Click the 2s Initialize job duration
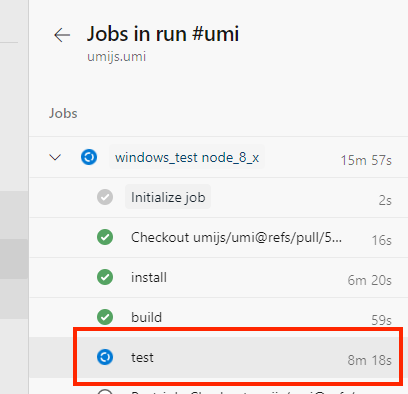Screen dimensions: 408x394 coord(385,200)
